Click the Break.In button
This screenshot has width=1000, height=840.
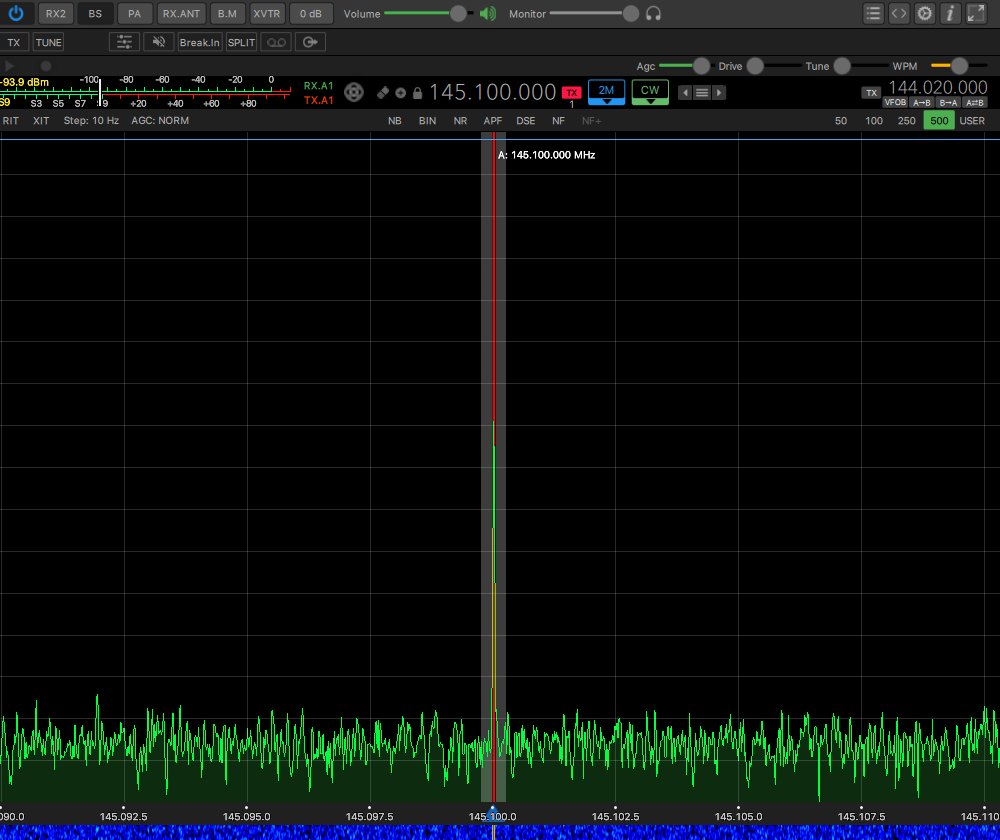pos(200,42)
